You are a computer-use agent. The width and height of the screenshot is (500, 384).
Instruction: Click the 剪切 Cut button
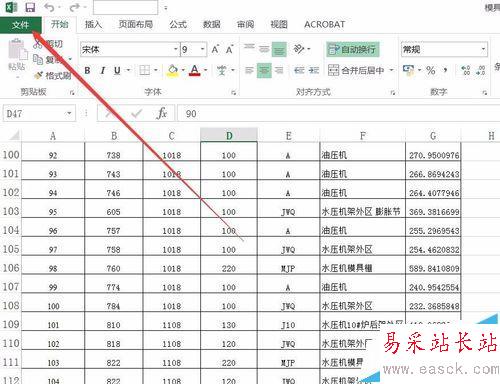pos(48,44)
